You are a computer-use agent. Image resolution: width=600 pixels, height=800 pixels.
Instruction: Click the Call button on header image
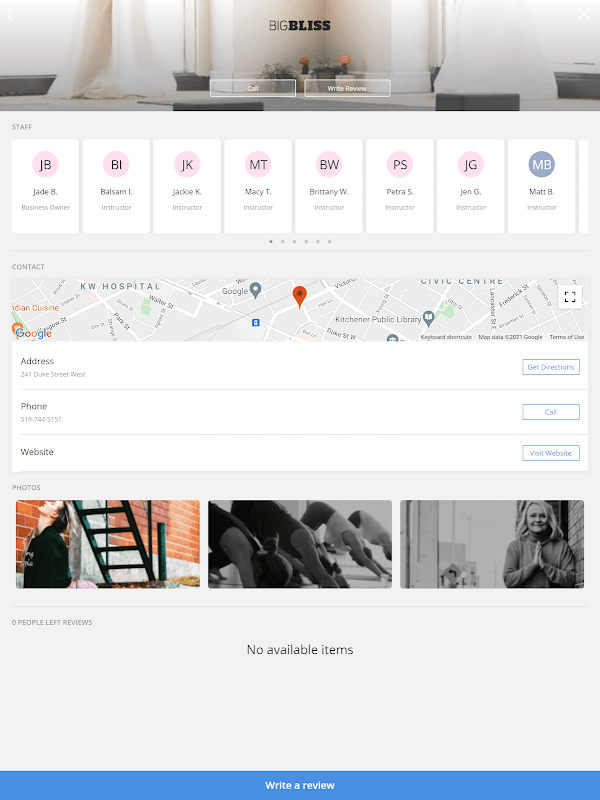[253, 88]
